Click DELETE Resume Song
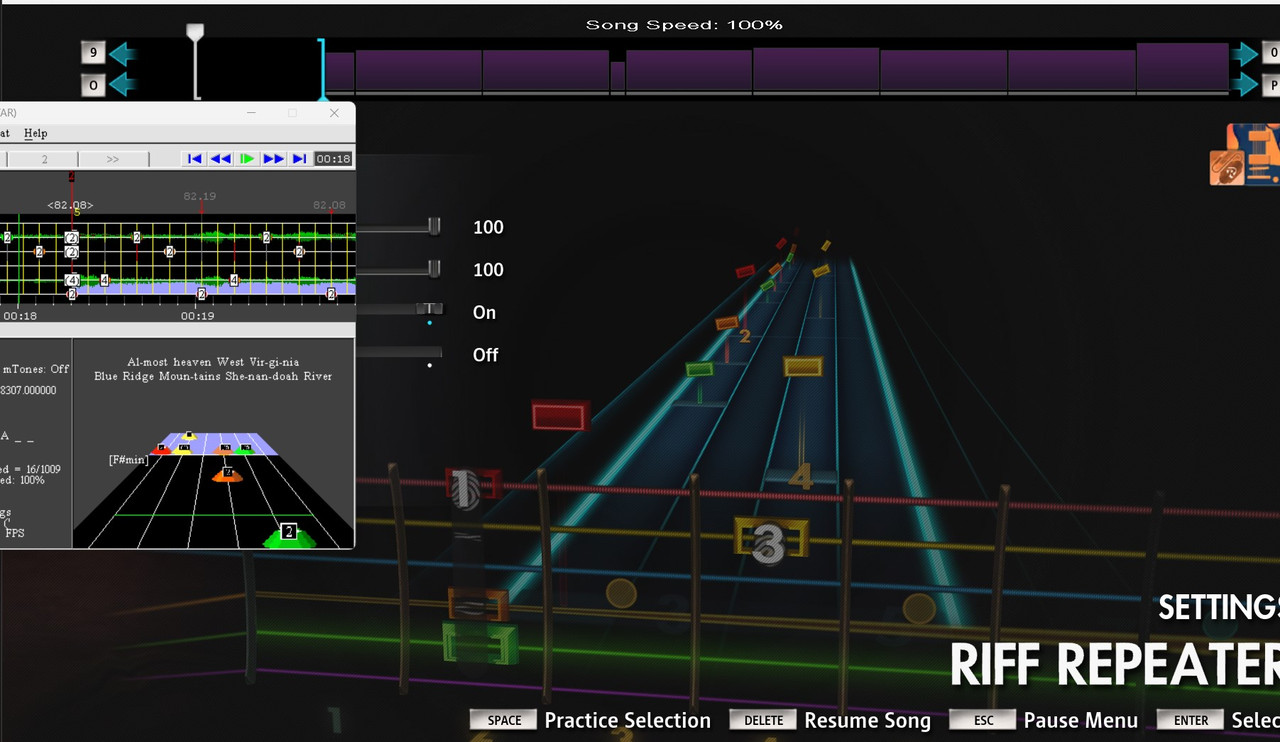 click(x=830, y=720)
